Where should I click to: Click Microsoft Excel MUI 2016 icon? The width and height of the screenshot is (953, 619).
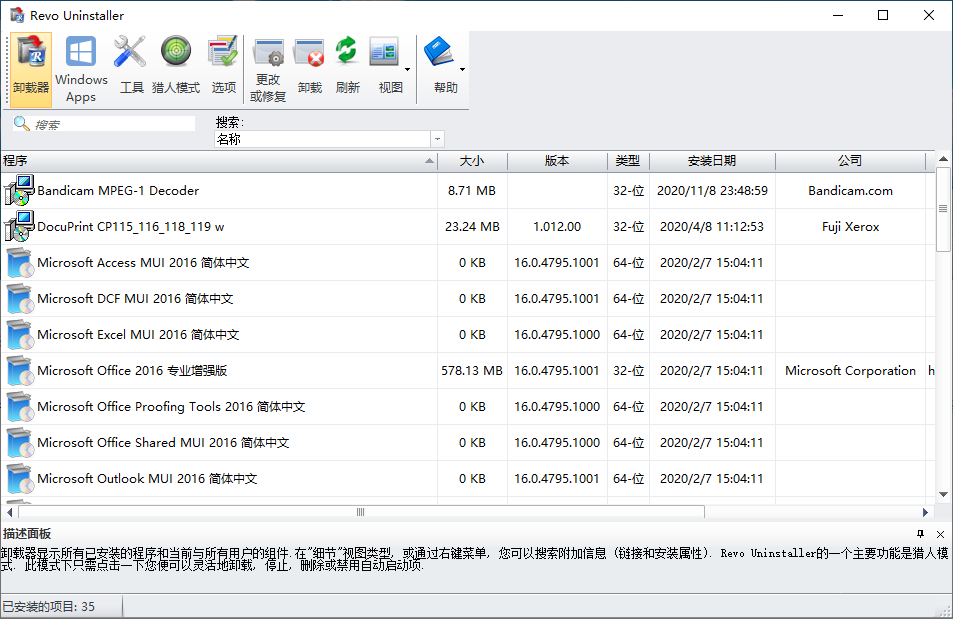point(19,335)
